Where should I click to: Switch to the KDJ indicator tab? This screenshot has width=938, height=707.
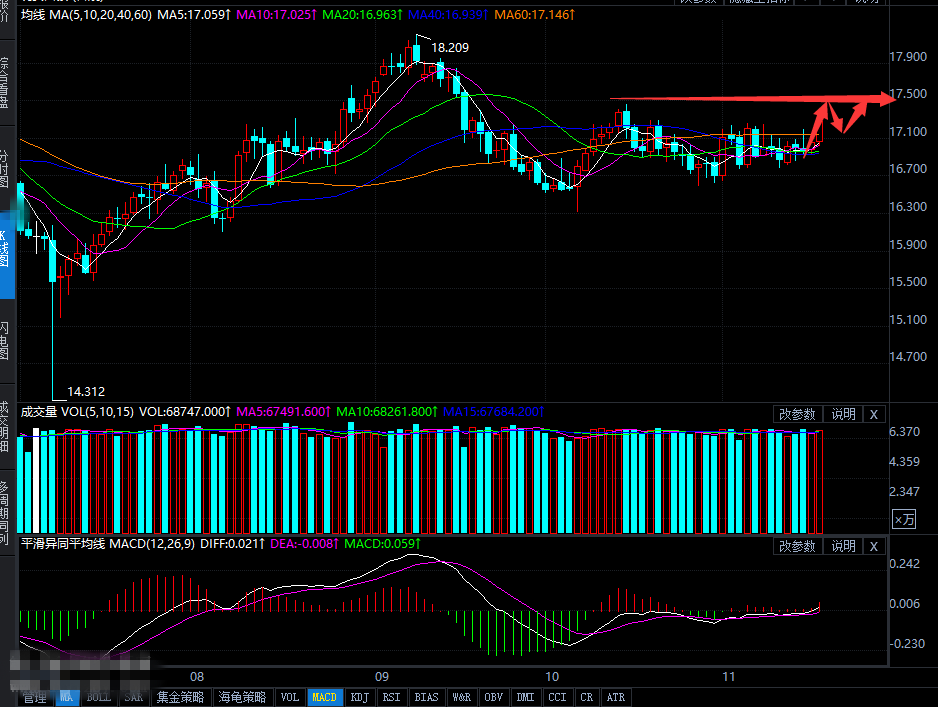tap(358, 697)
